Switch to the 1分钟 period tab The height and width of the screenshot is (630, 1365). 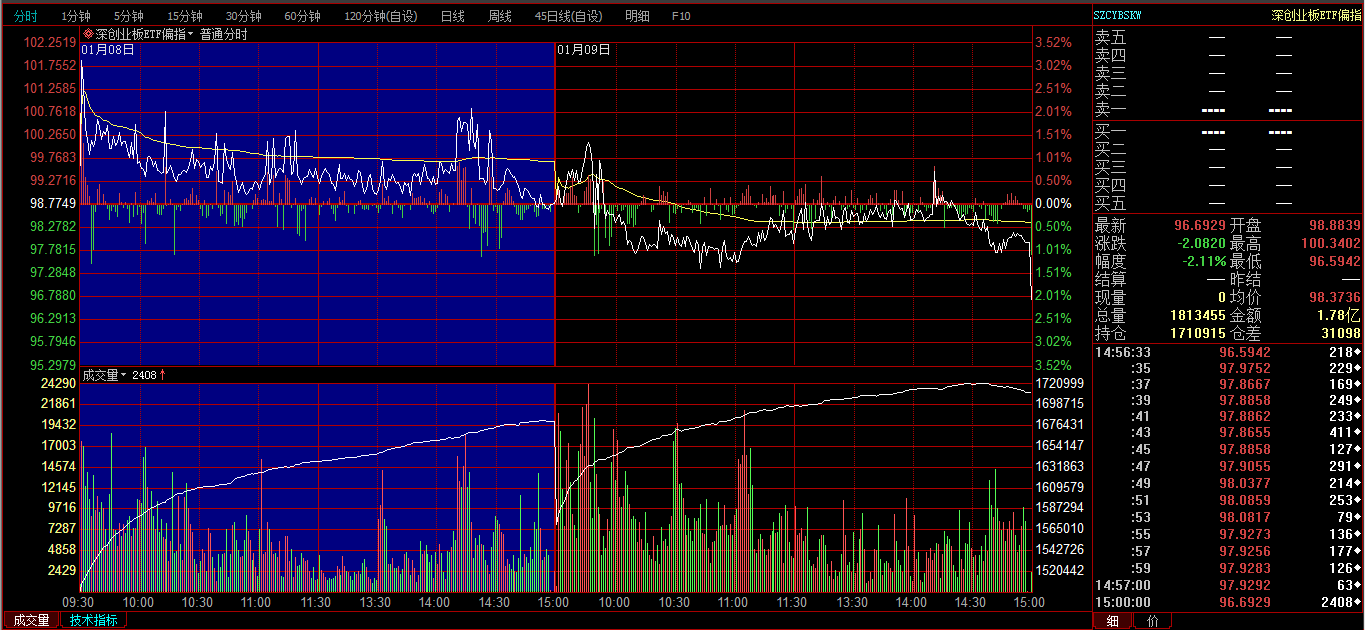[x=76, y=16]
